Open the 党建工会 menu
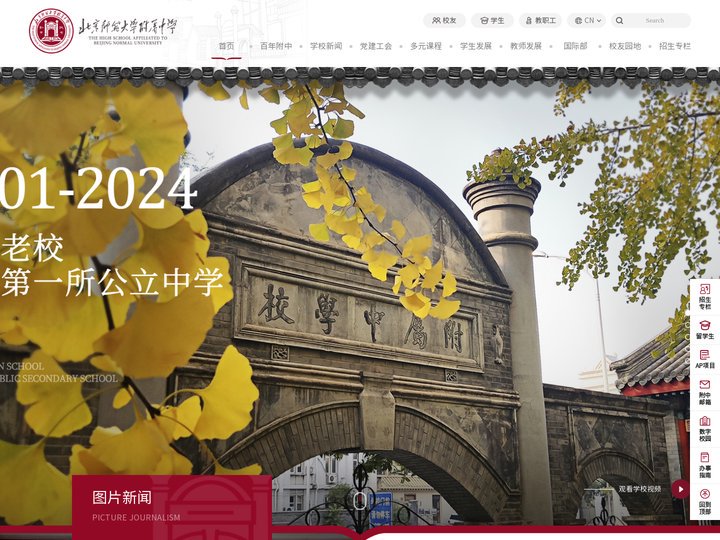 pos(376,46)
